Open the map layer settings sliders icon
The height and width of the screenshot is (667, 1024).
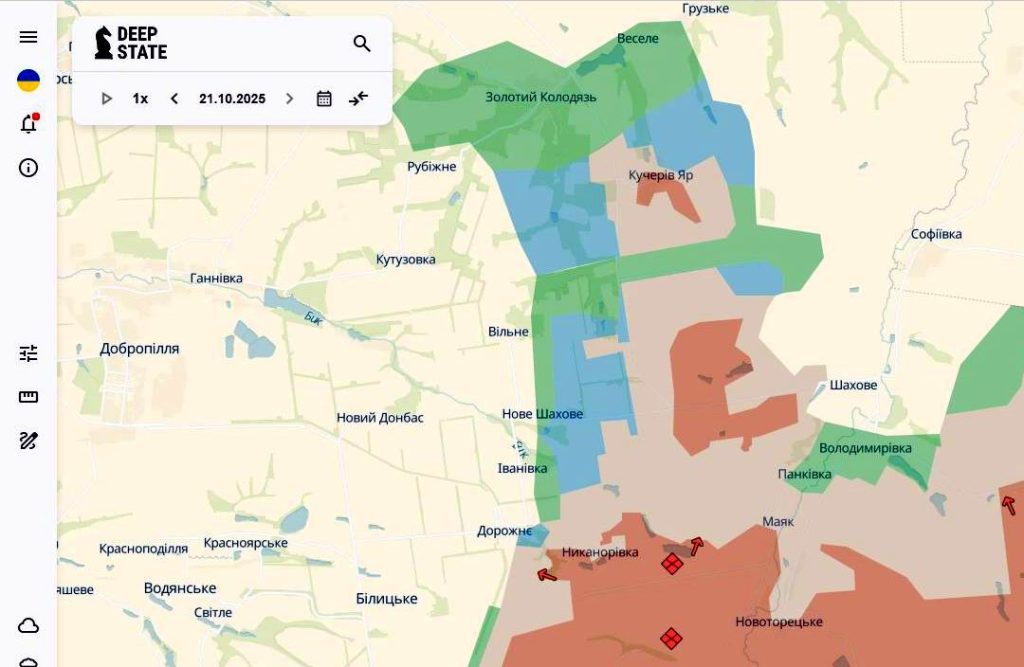click(x=28, y=353)
